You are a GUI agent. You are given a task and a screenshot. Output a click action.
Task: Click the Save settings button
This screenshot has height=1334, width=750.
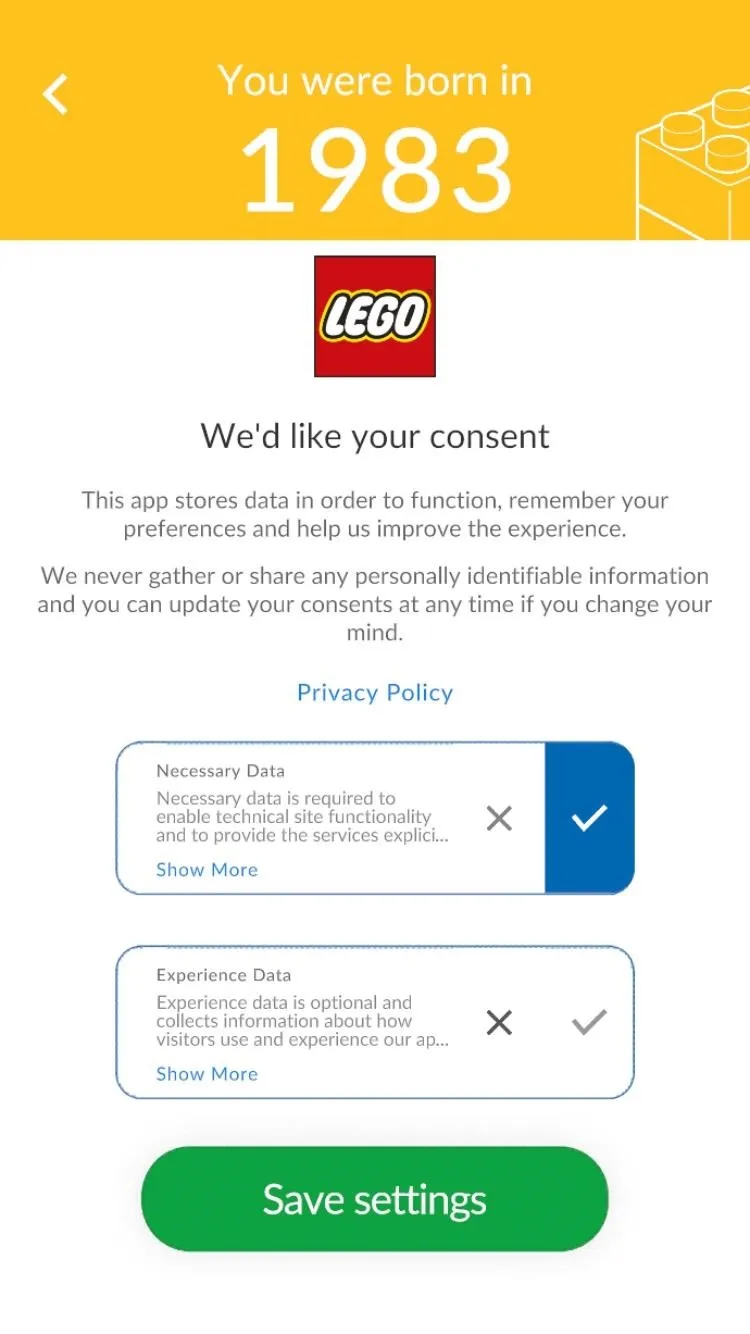[x=375, y=1199]
